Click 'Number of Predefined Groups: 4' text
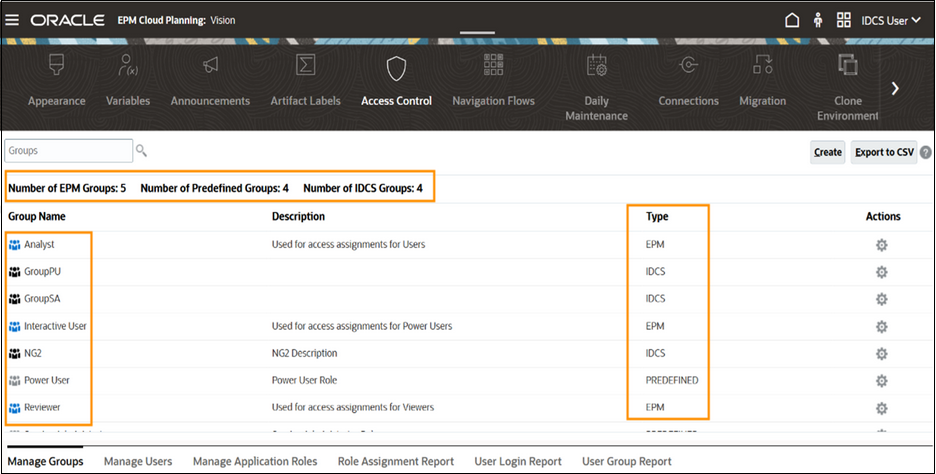The width and height of the screenshot is (936, 474). pos(214,188)
